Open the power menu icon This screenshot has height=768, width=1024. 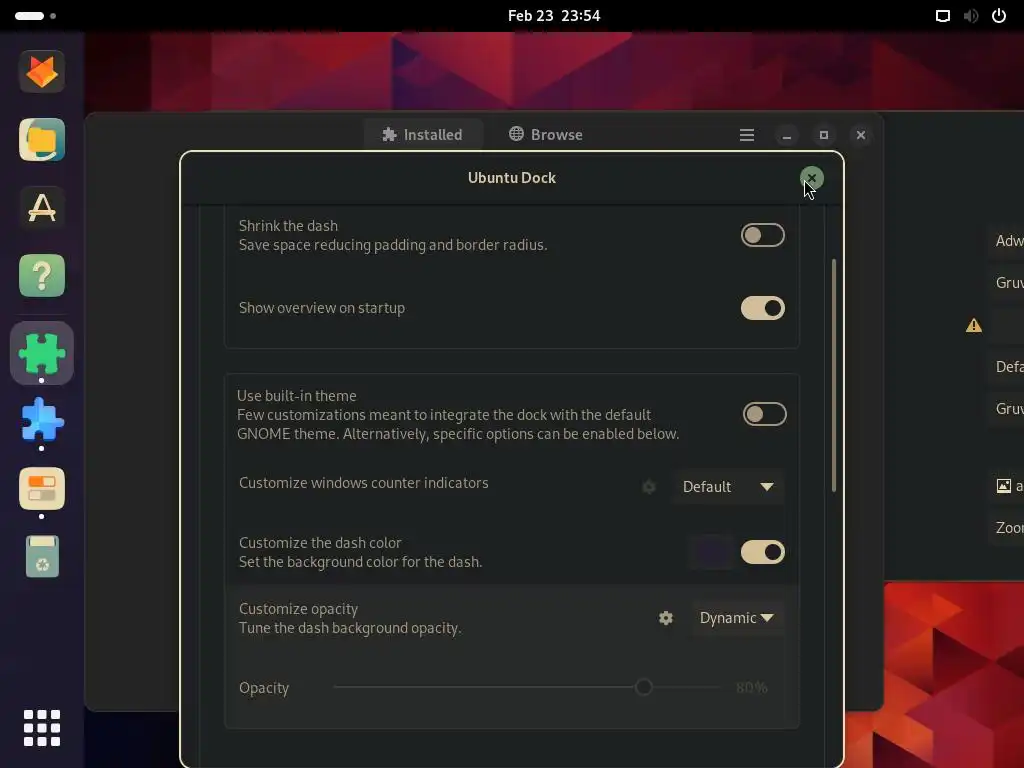click(999, 16)
